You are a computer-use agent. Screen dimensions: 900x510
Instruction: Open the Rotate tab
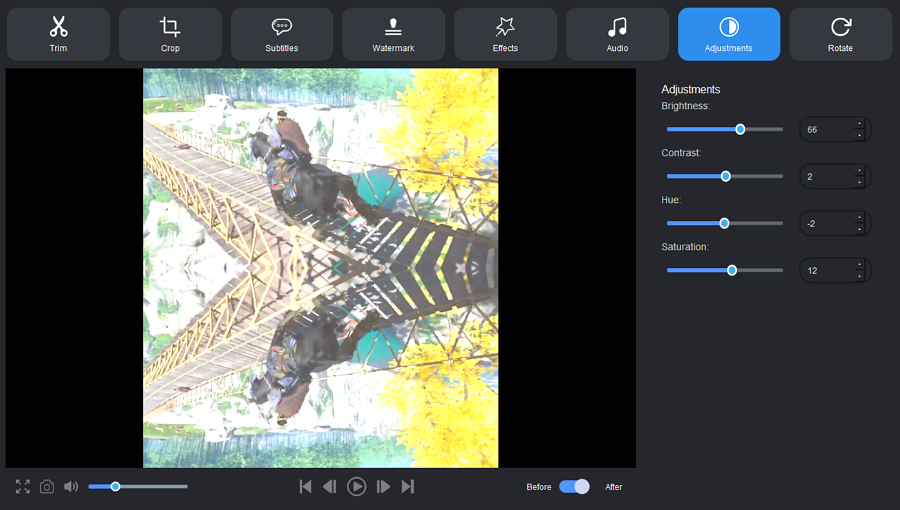coord(840,34)
